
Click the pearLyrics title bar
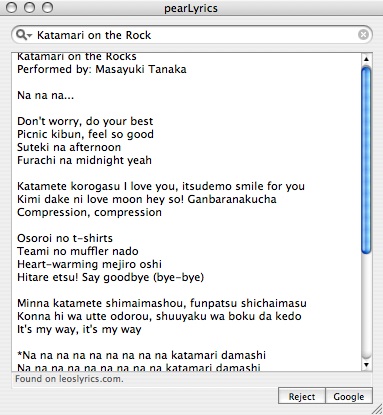tap(191, 8)
